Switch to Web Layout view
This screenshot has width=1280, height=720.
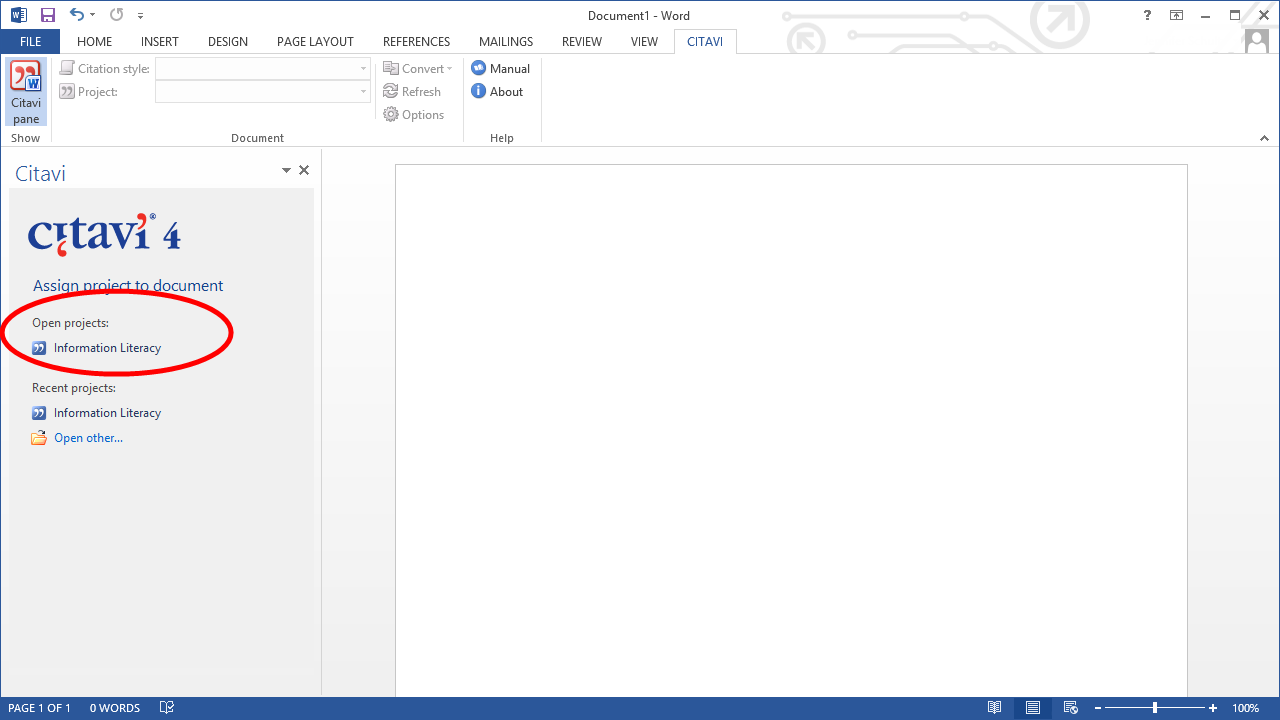tap(1070, 708)
